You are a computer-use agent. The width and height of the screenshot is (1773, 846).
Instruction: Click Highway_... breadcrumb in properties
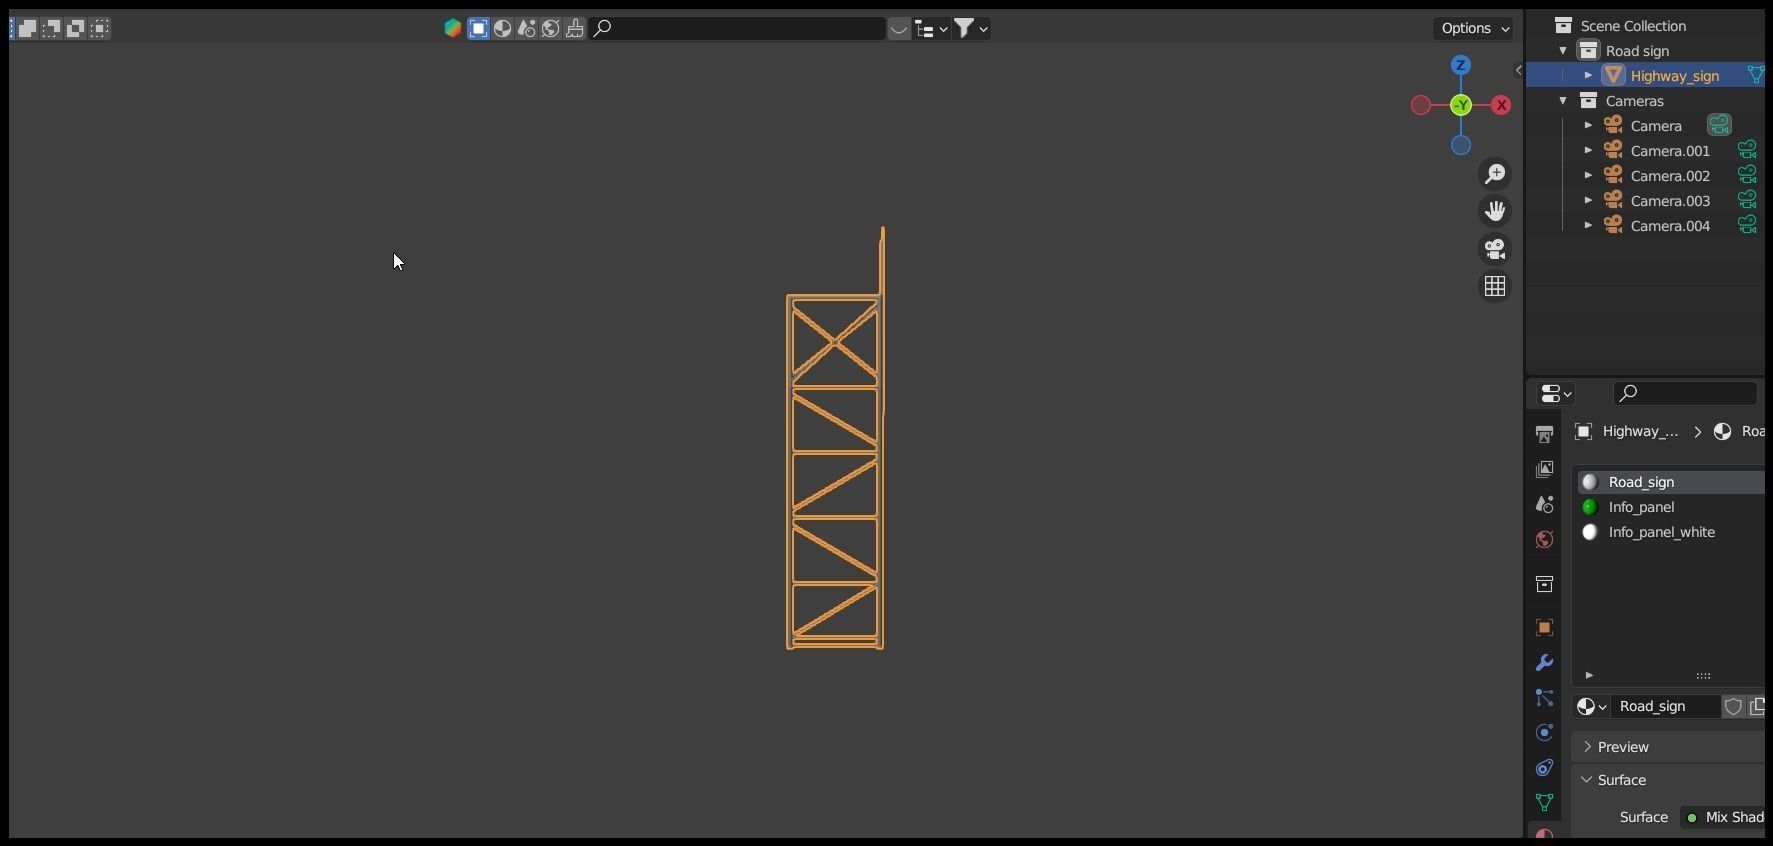1640,431
